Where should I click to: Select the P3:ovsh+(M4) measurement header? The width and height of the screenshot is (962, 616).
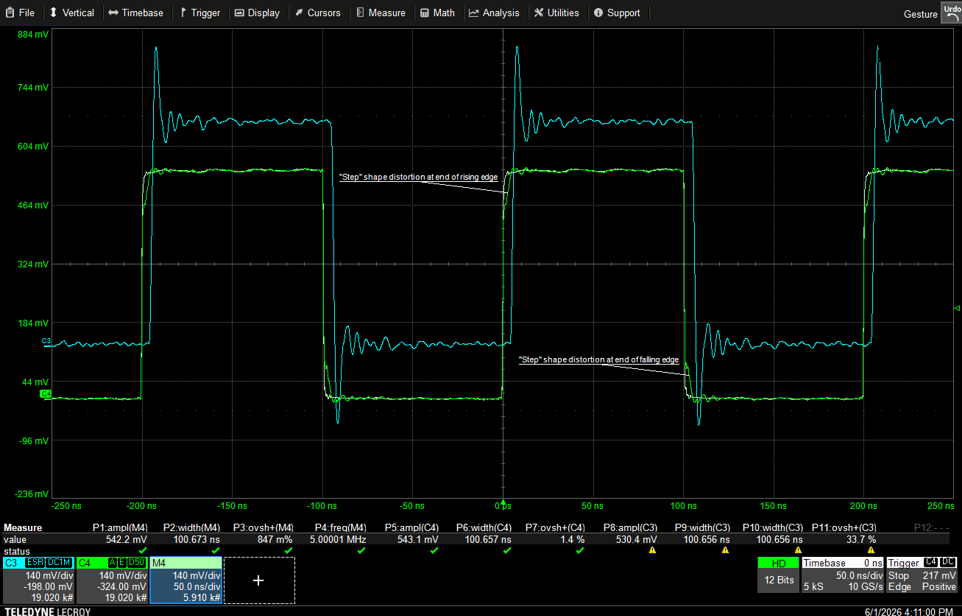tap(263, 528)
